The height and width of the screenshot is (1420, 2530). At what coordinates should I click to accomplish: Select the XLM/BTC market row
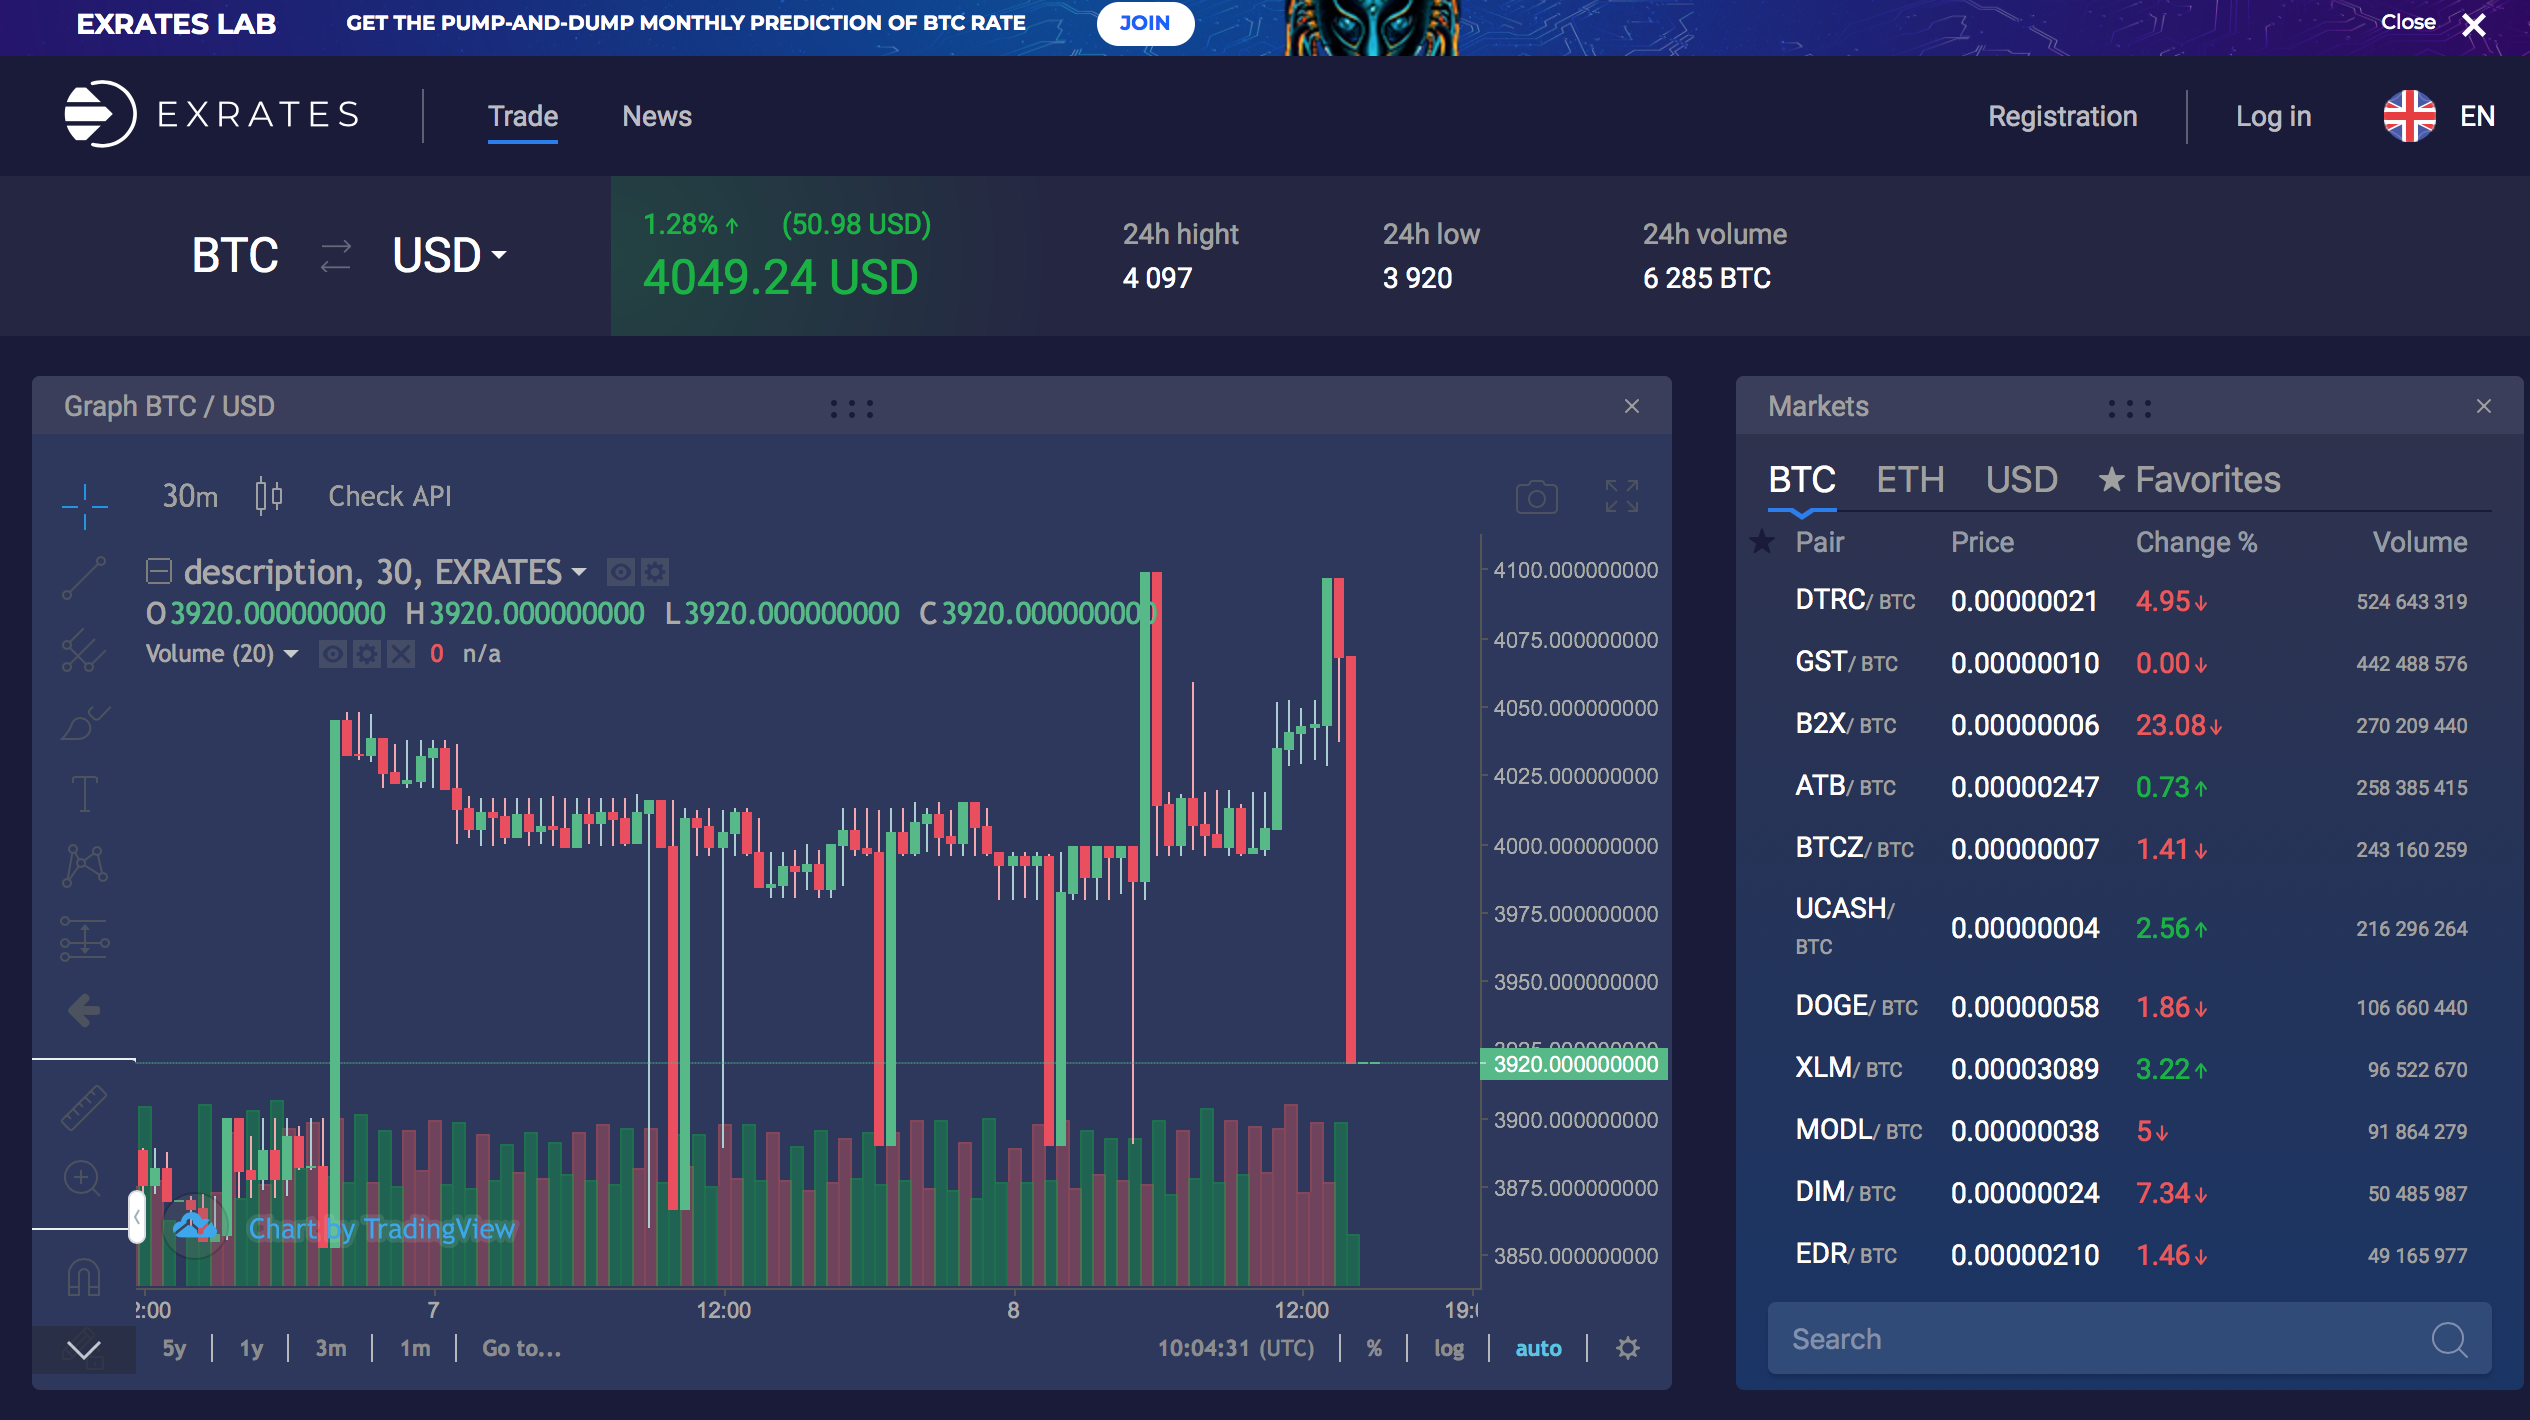coord(2129,1069)
